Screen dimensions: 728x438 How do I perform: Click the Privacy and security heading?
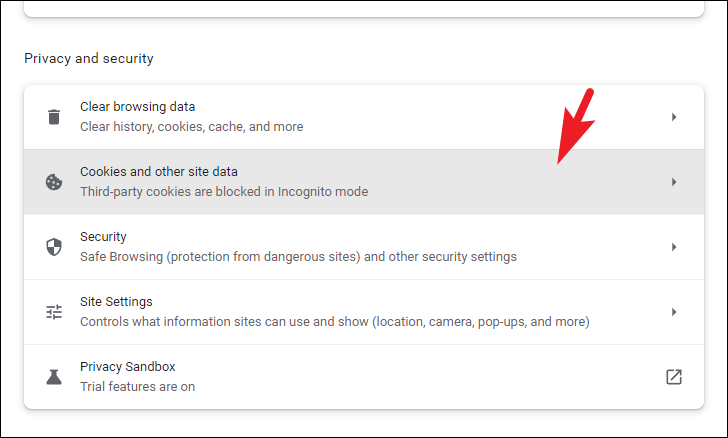coord(89,59)
